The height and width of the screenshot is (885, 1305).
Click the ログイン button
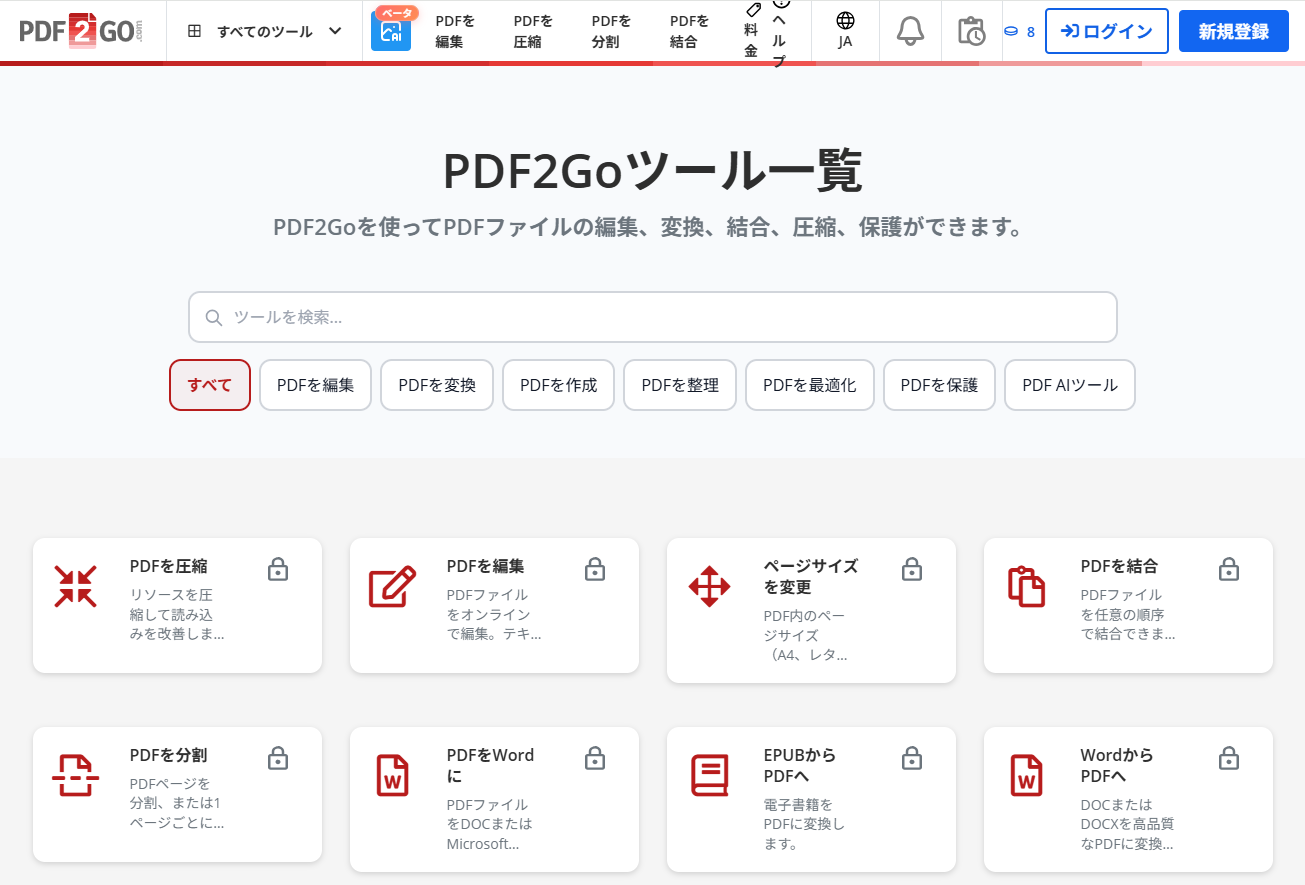pos(1106,31)
